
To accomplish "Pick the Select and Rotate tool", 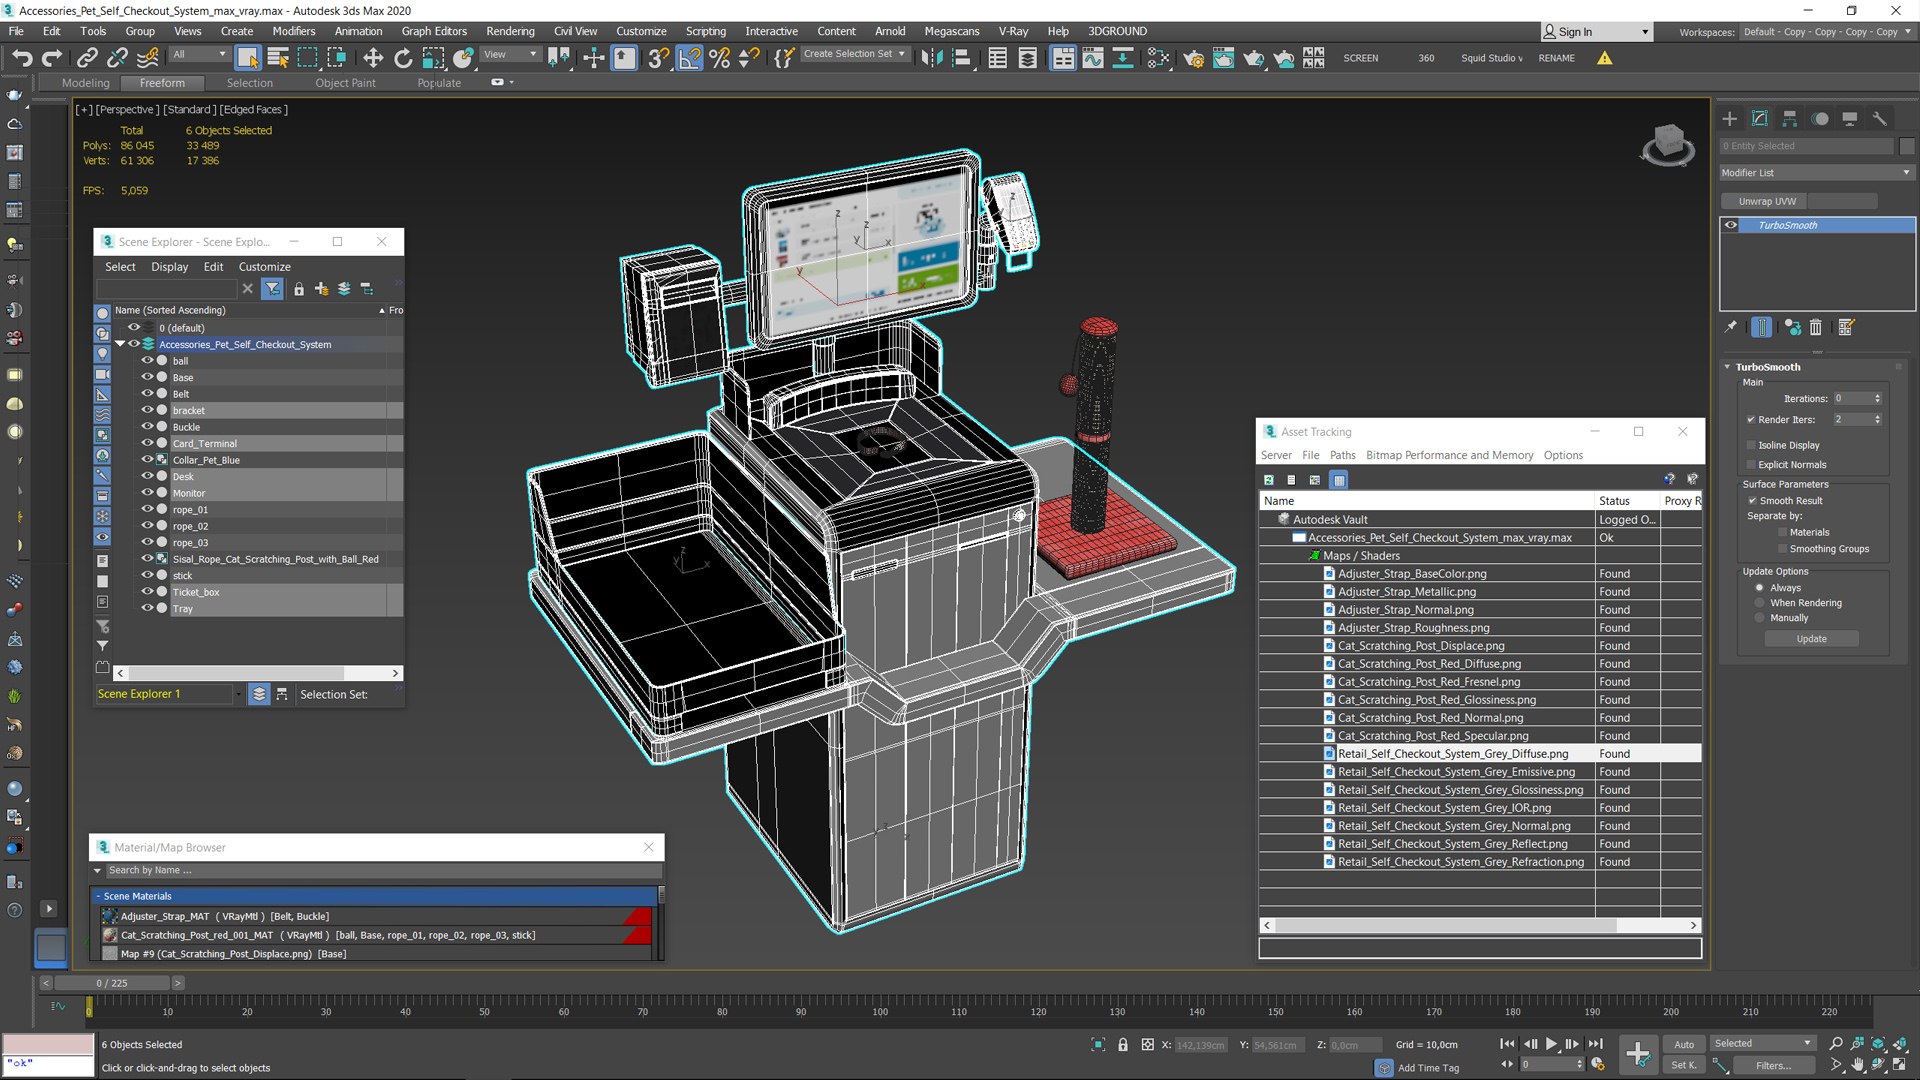I will pyautogui.click(x=402, y=58).
